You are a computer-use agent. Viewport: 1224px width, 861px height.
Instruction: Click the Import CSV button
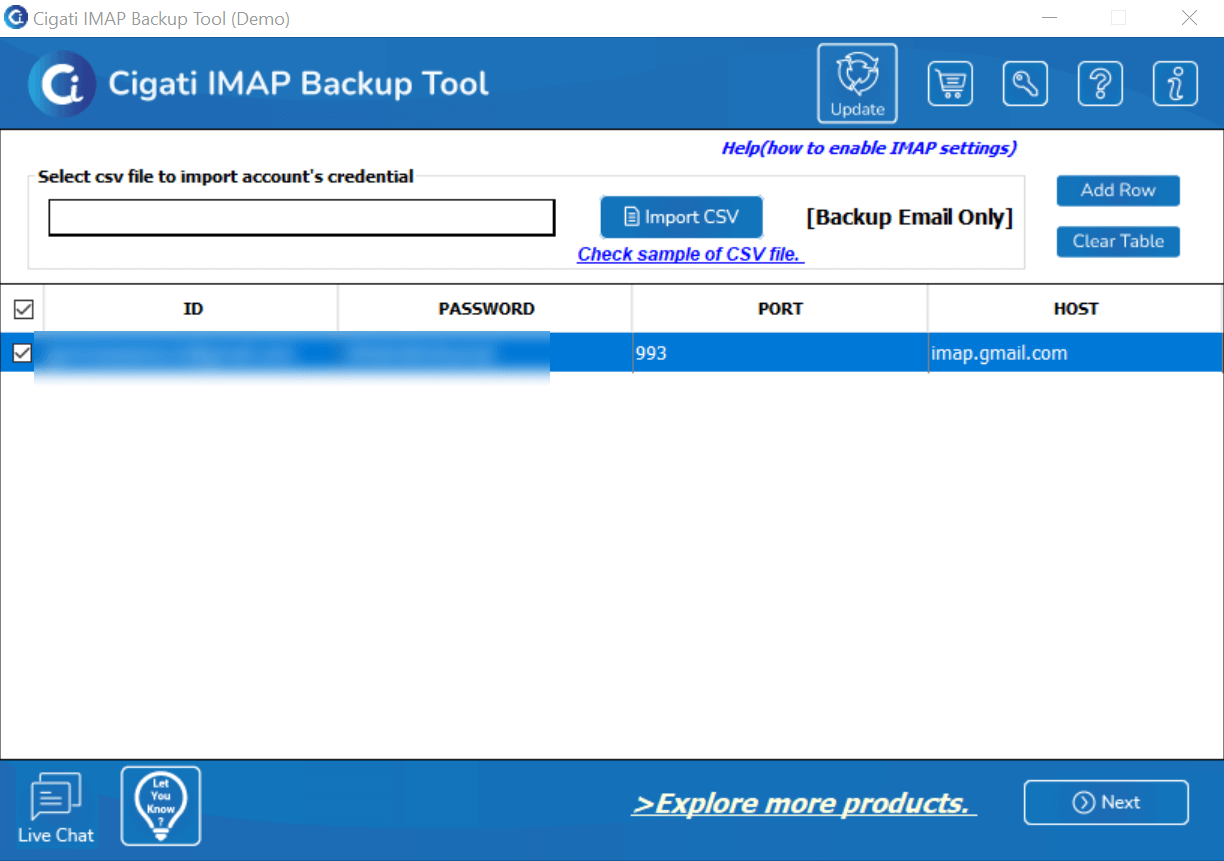[682, 217]
